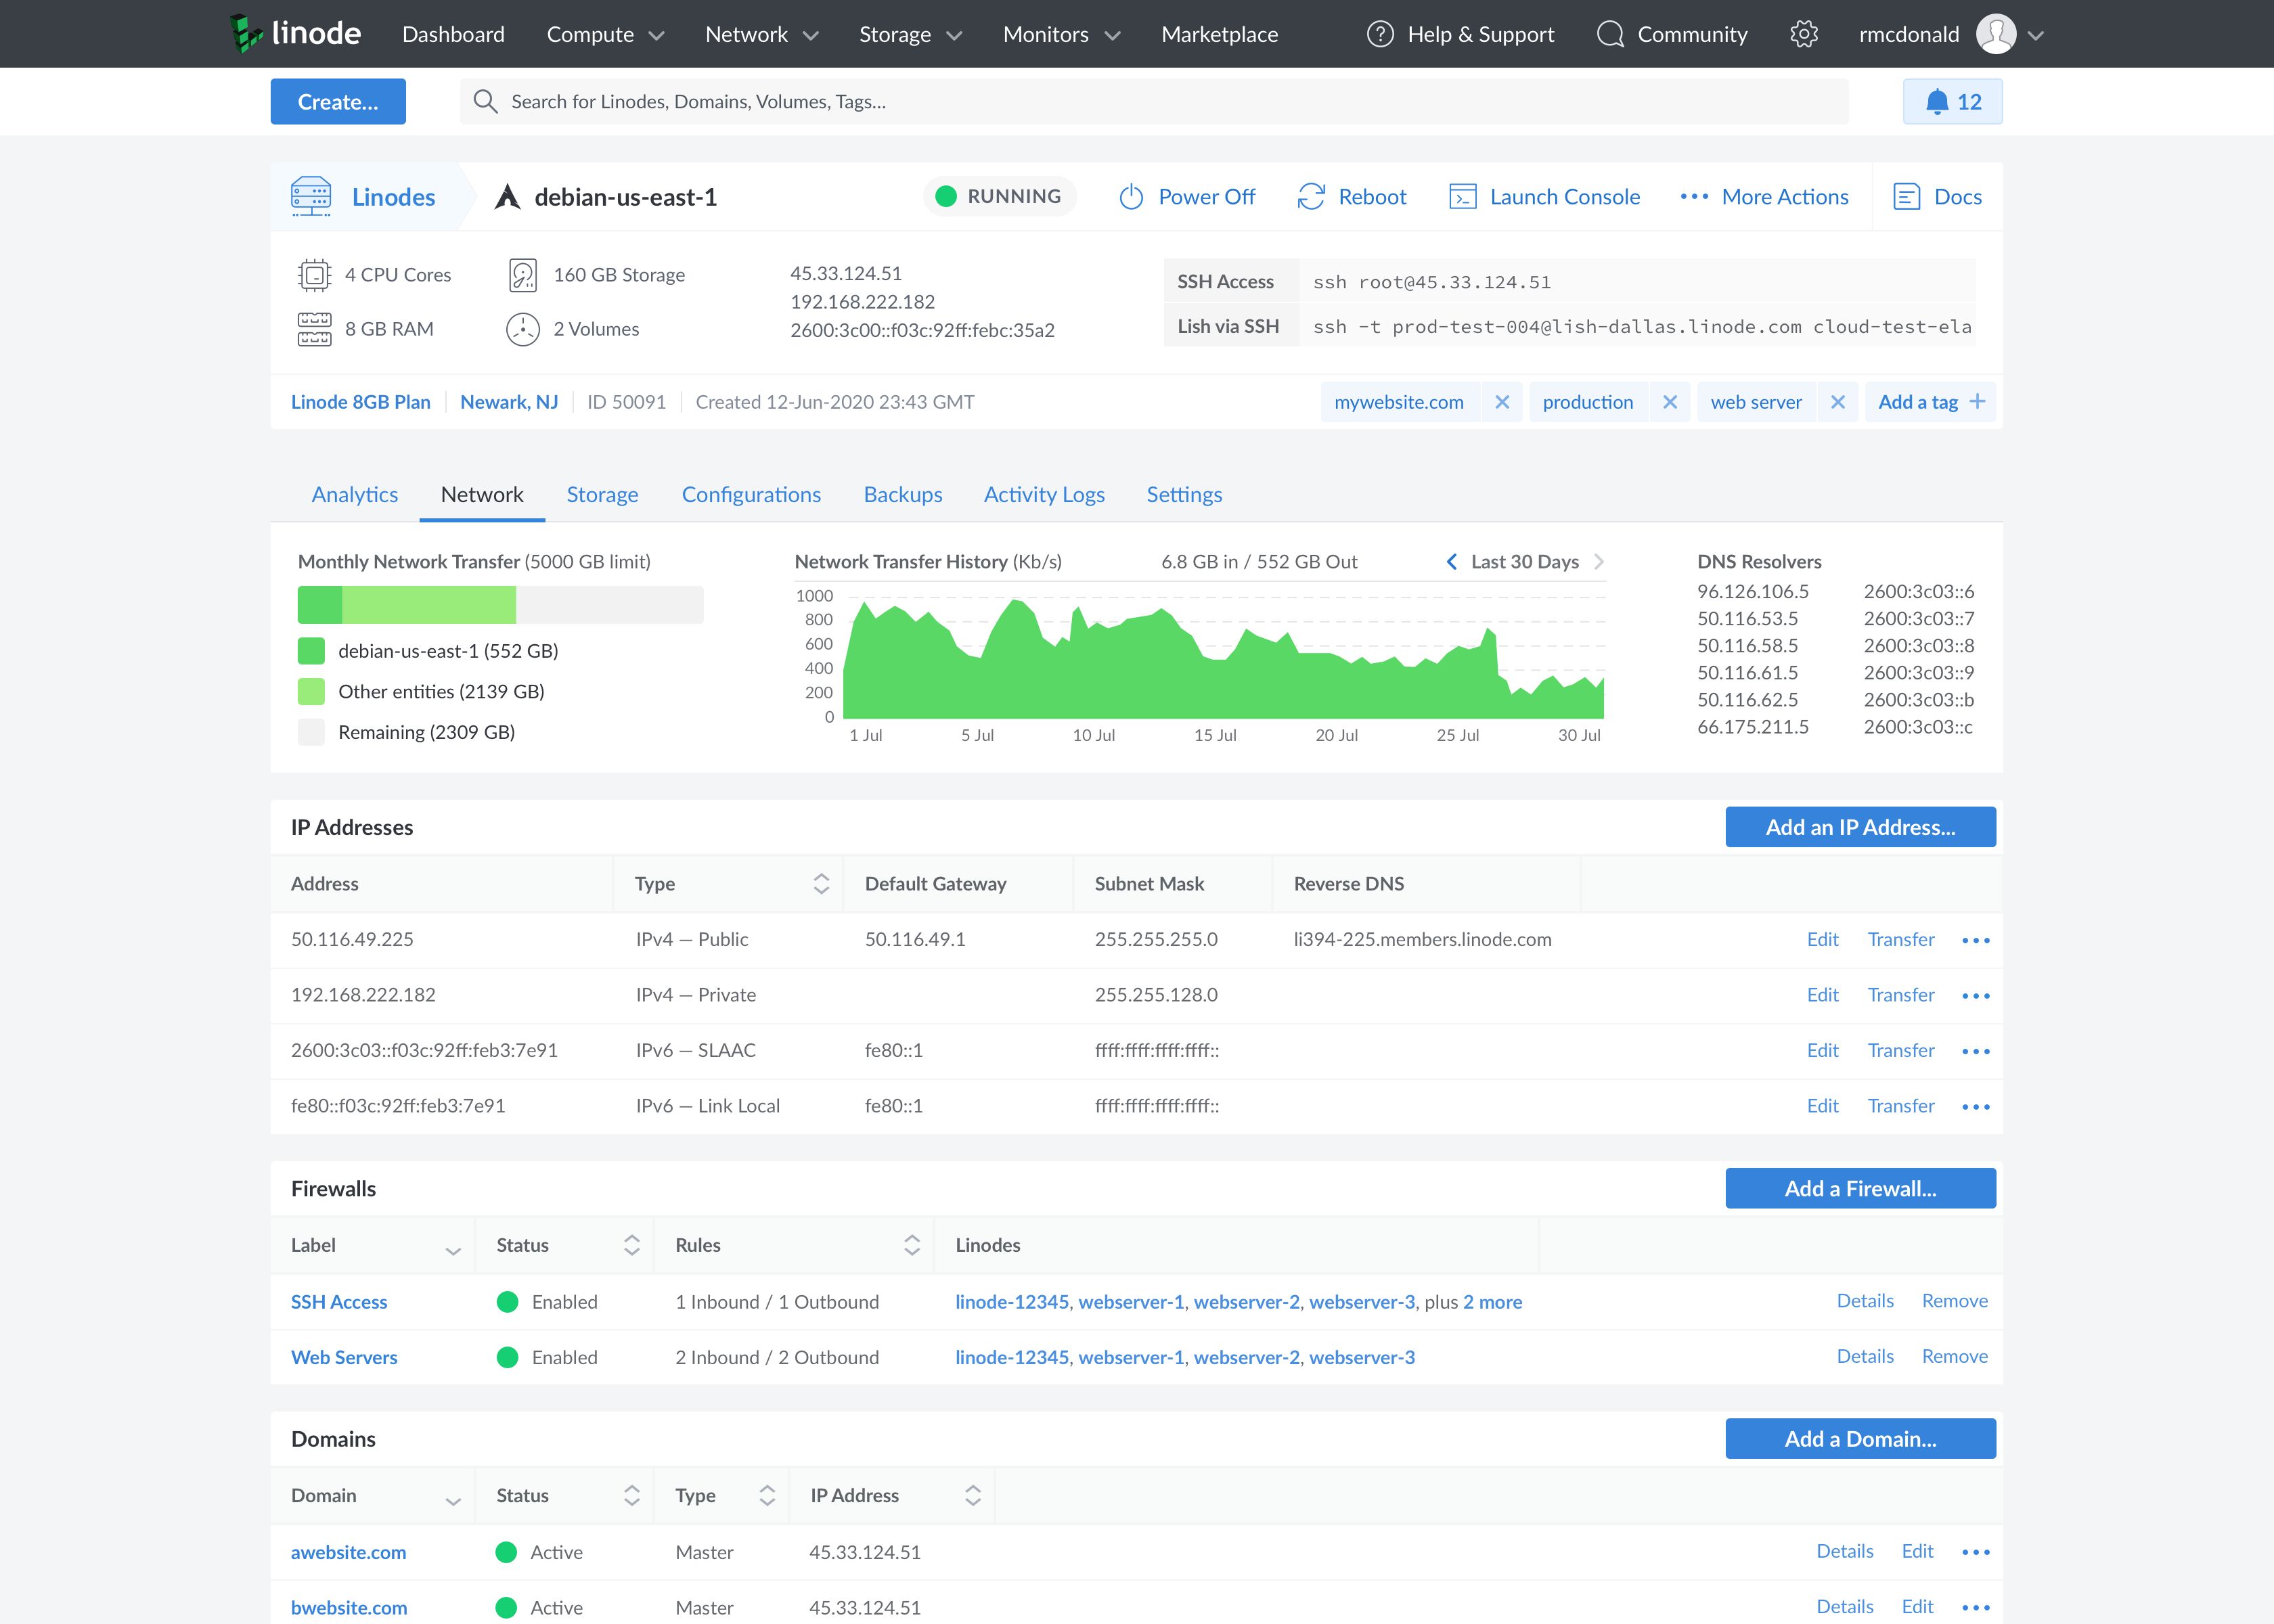Open more options for 2600:3c03::f03c:92ff:feb3:7e91
2274x1624 pixels.
pos(1976,1051)
